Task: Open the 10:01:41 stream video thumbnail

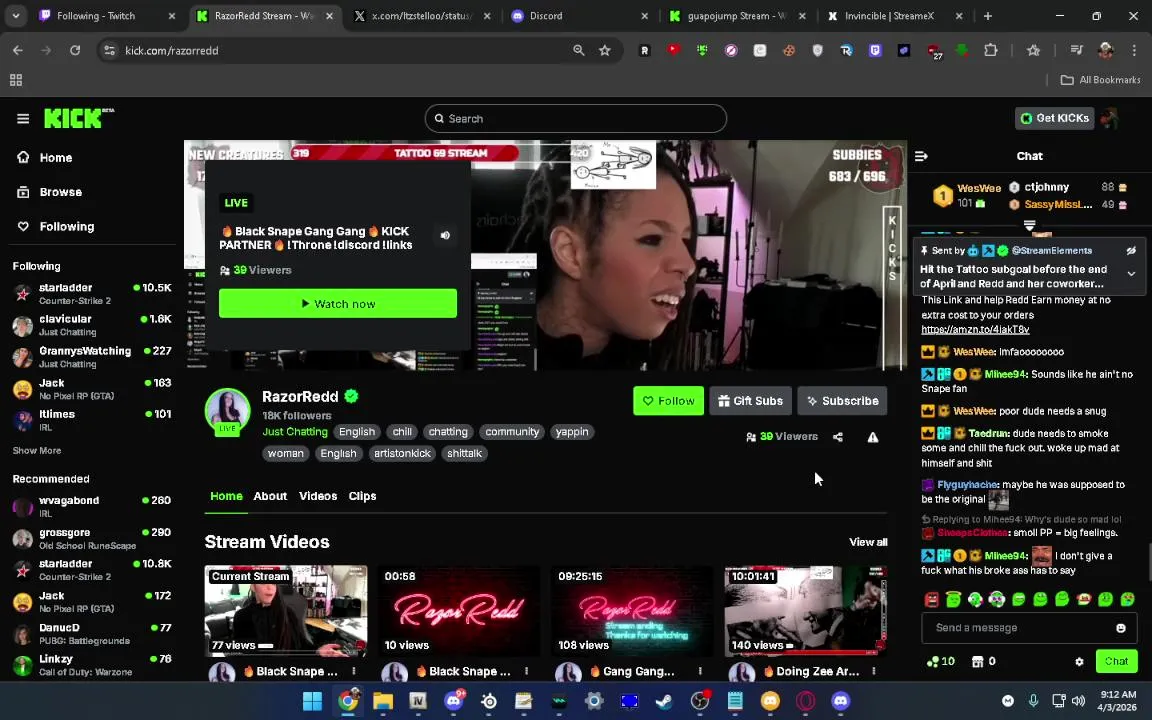Action: [x=806, y=611]
